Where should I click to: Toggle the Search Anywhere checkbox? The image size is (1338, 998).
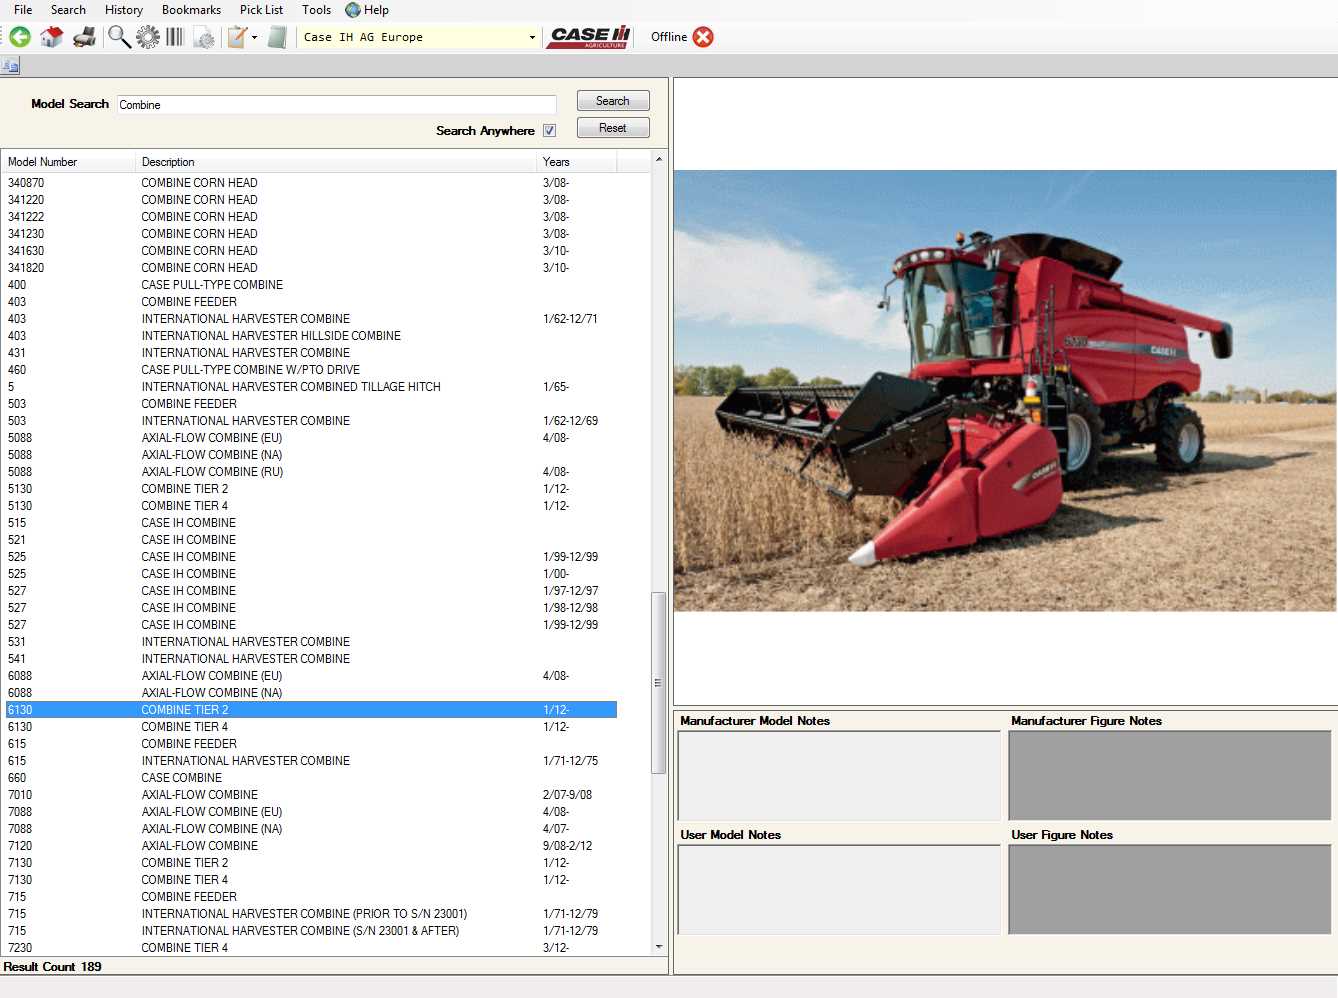549,131
